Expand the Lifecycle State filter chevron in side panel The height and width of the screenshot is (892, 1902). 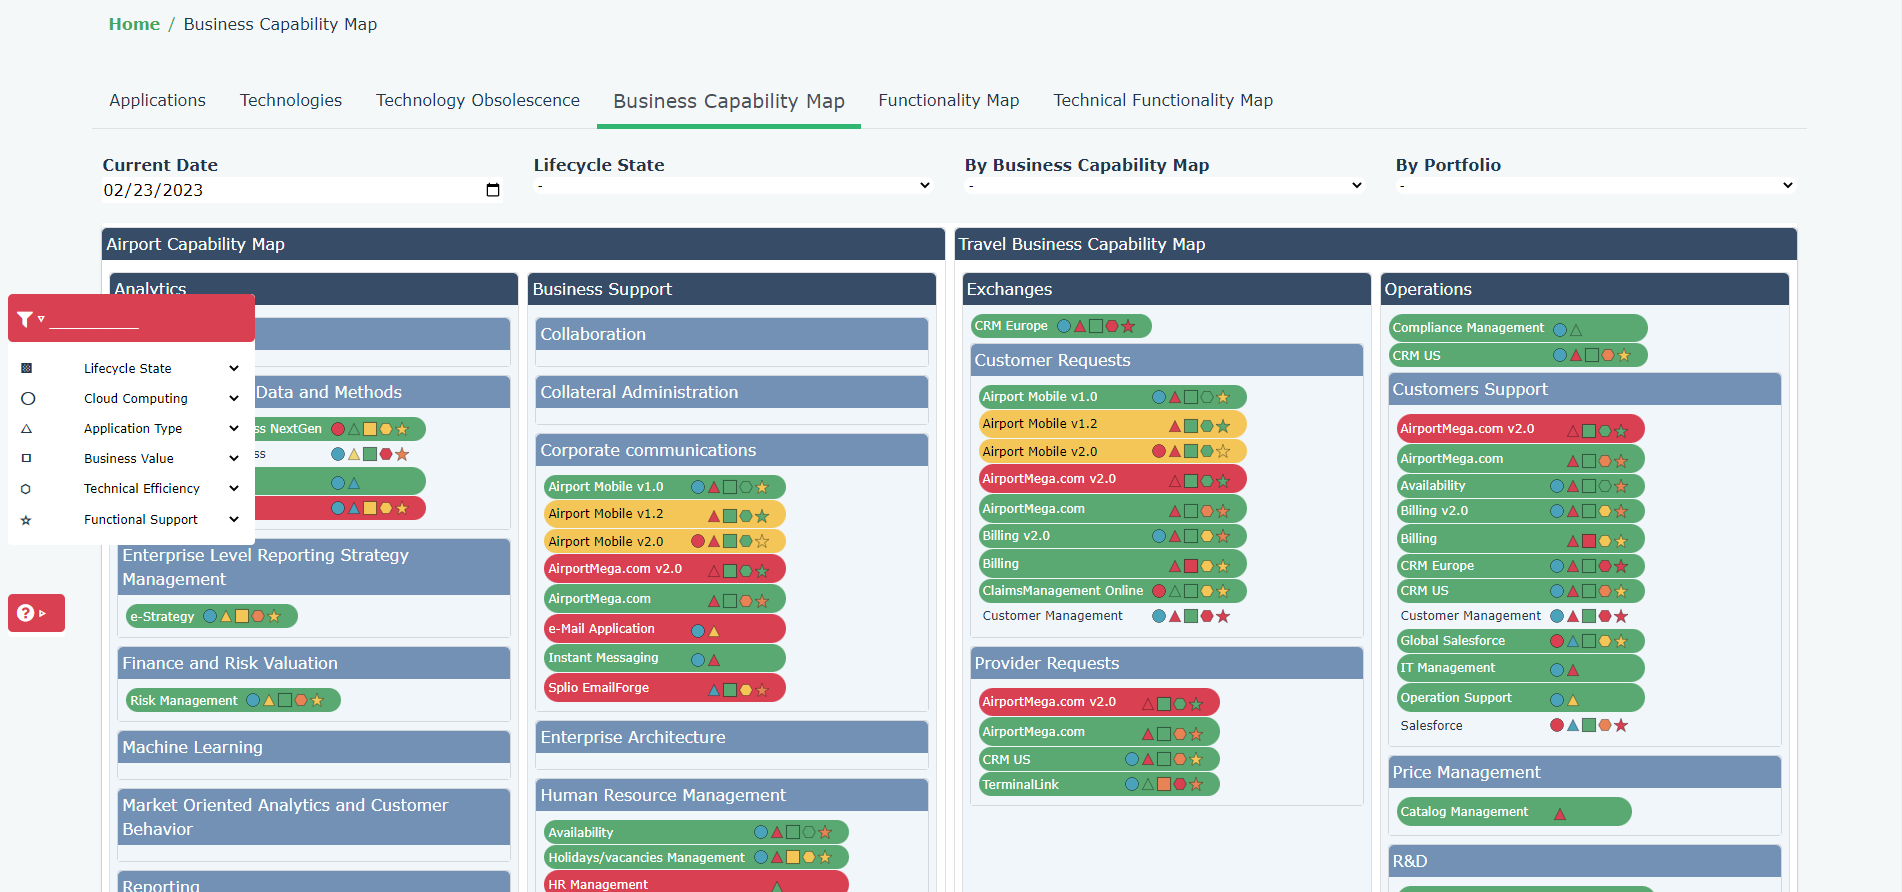click(x=234, y=368)
